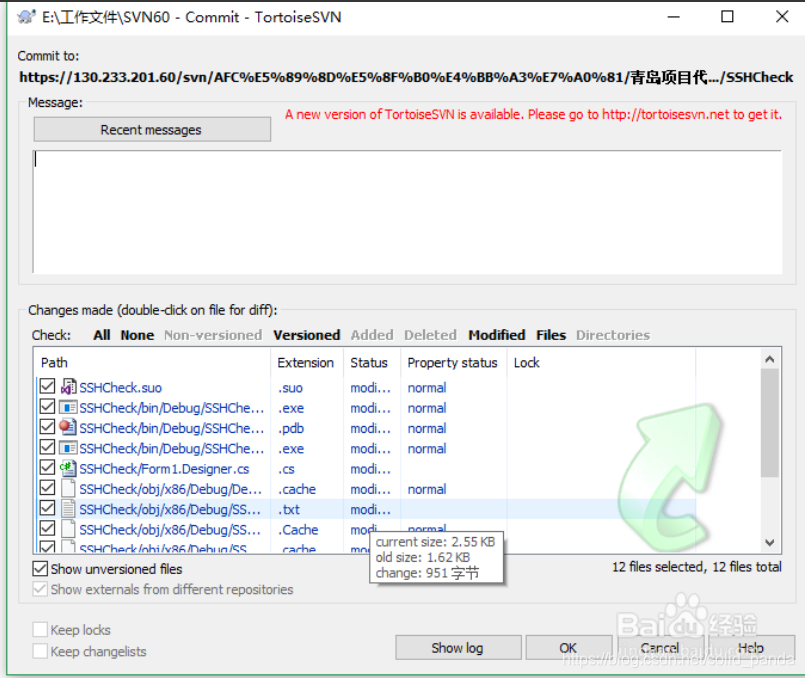
Task: Enable Keep changelists checkbox
Action: point(40,651)
